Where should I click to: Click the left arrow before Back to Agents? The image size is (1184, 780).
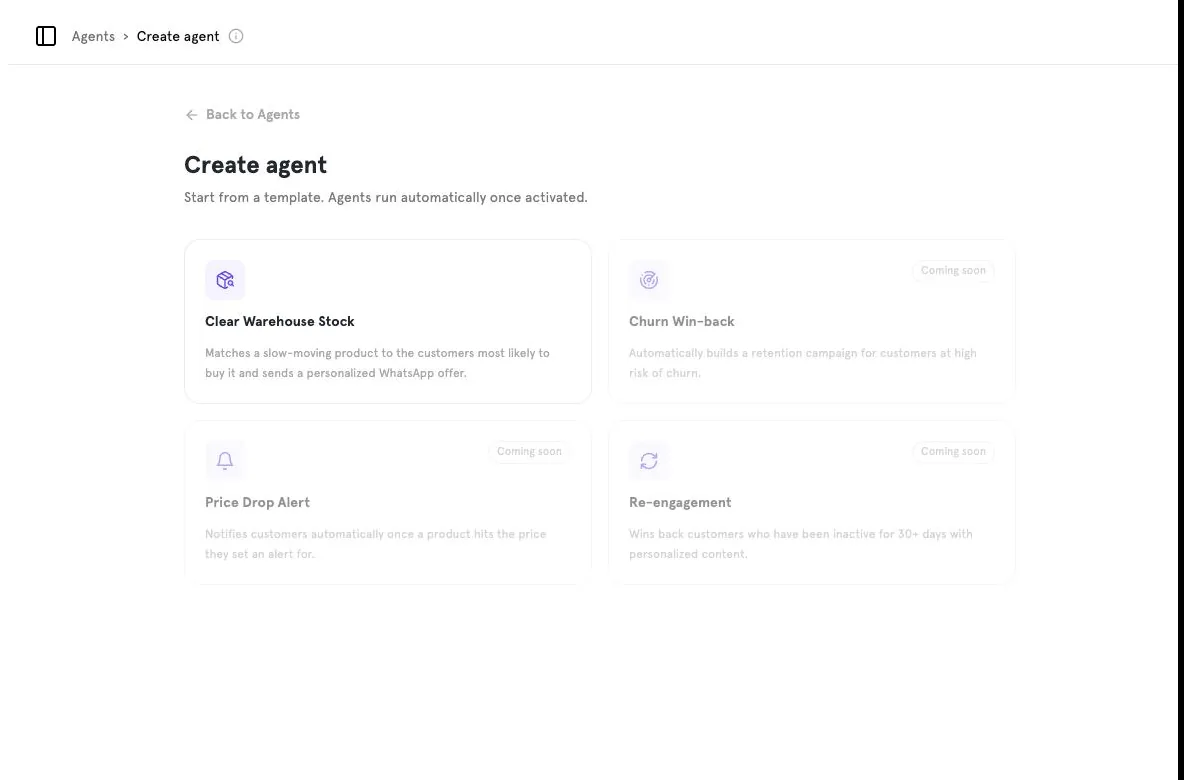[x=191, y=115]
